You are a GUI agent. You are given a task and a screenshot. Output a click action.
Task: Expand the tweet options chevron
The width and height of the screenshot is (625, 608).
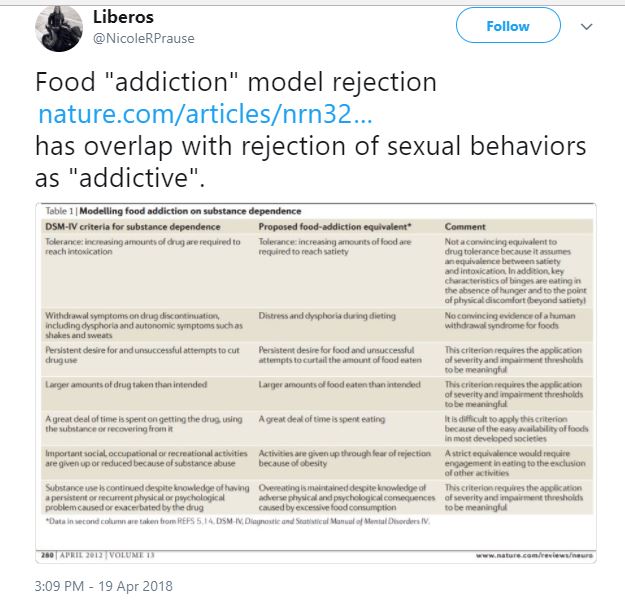(586, 27)
